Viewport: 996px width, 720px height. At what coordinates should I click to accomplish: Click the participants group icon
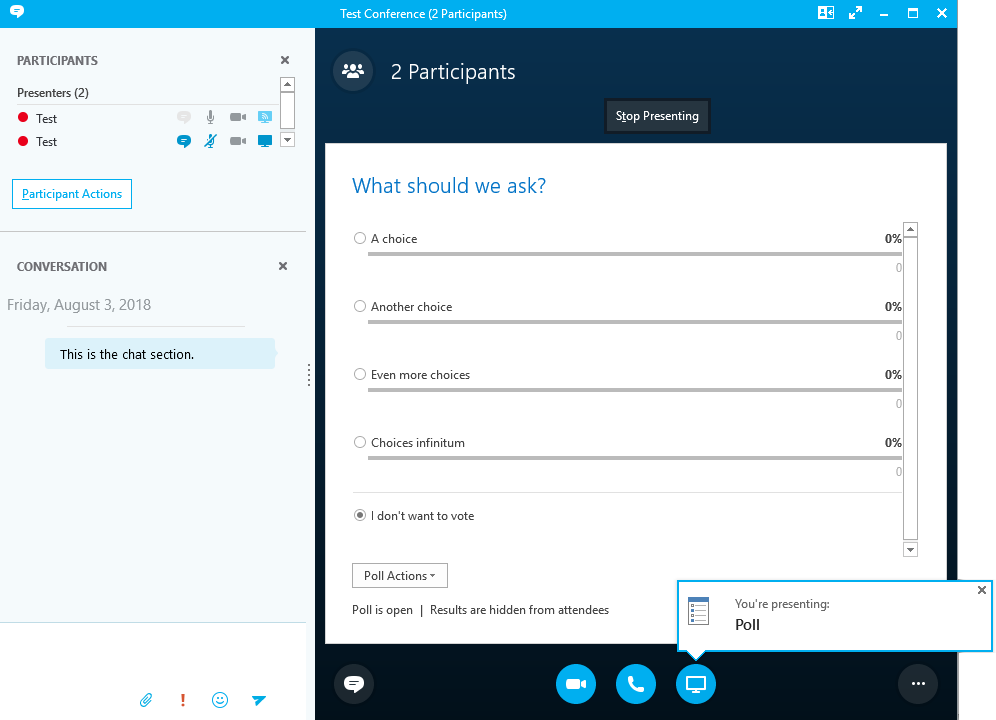352,72
